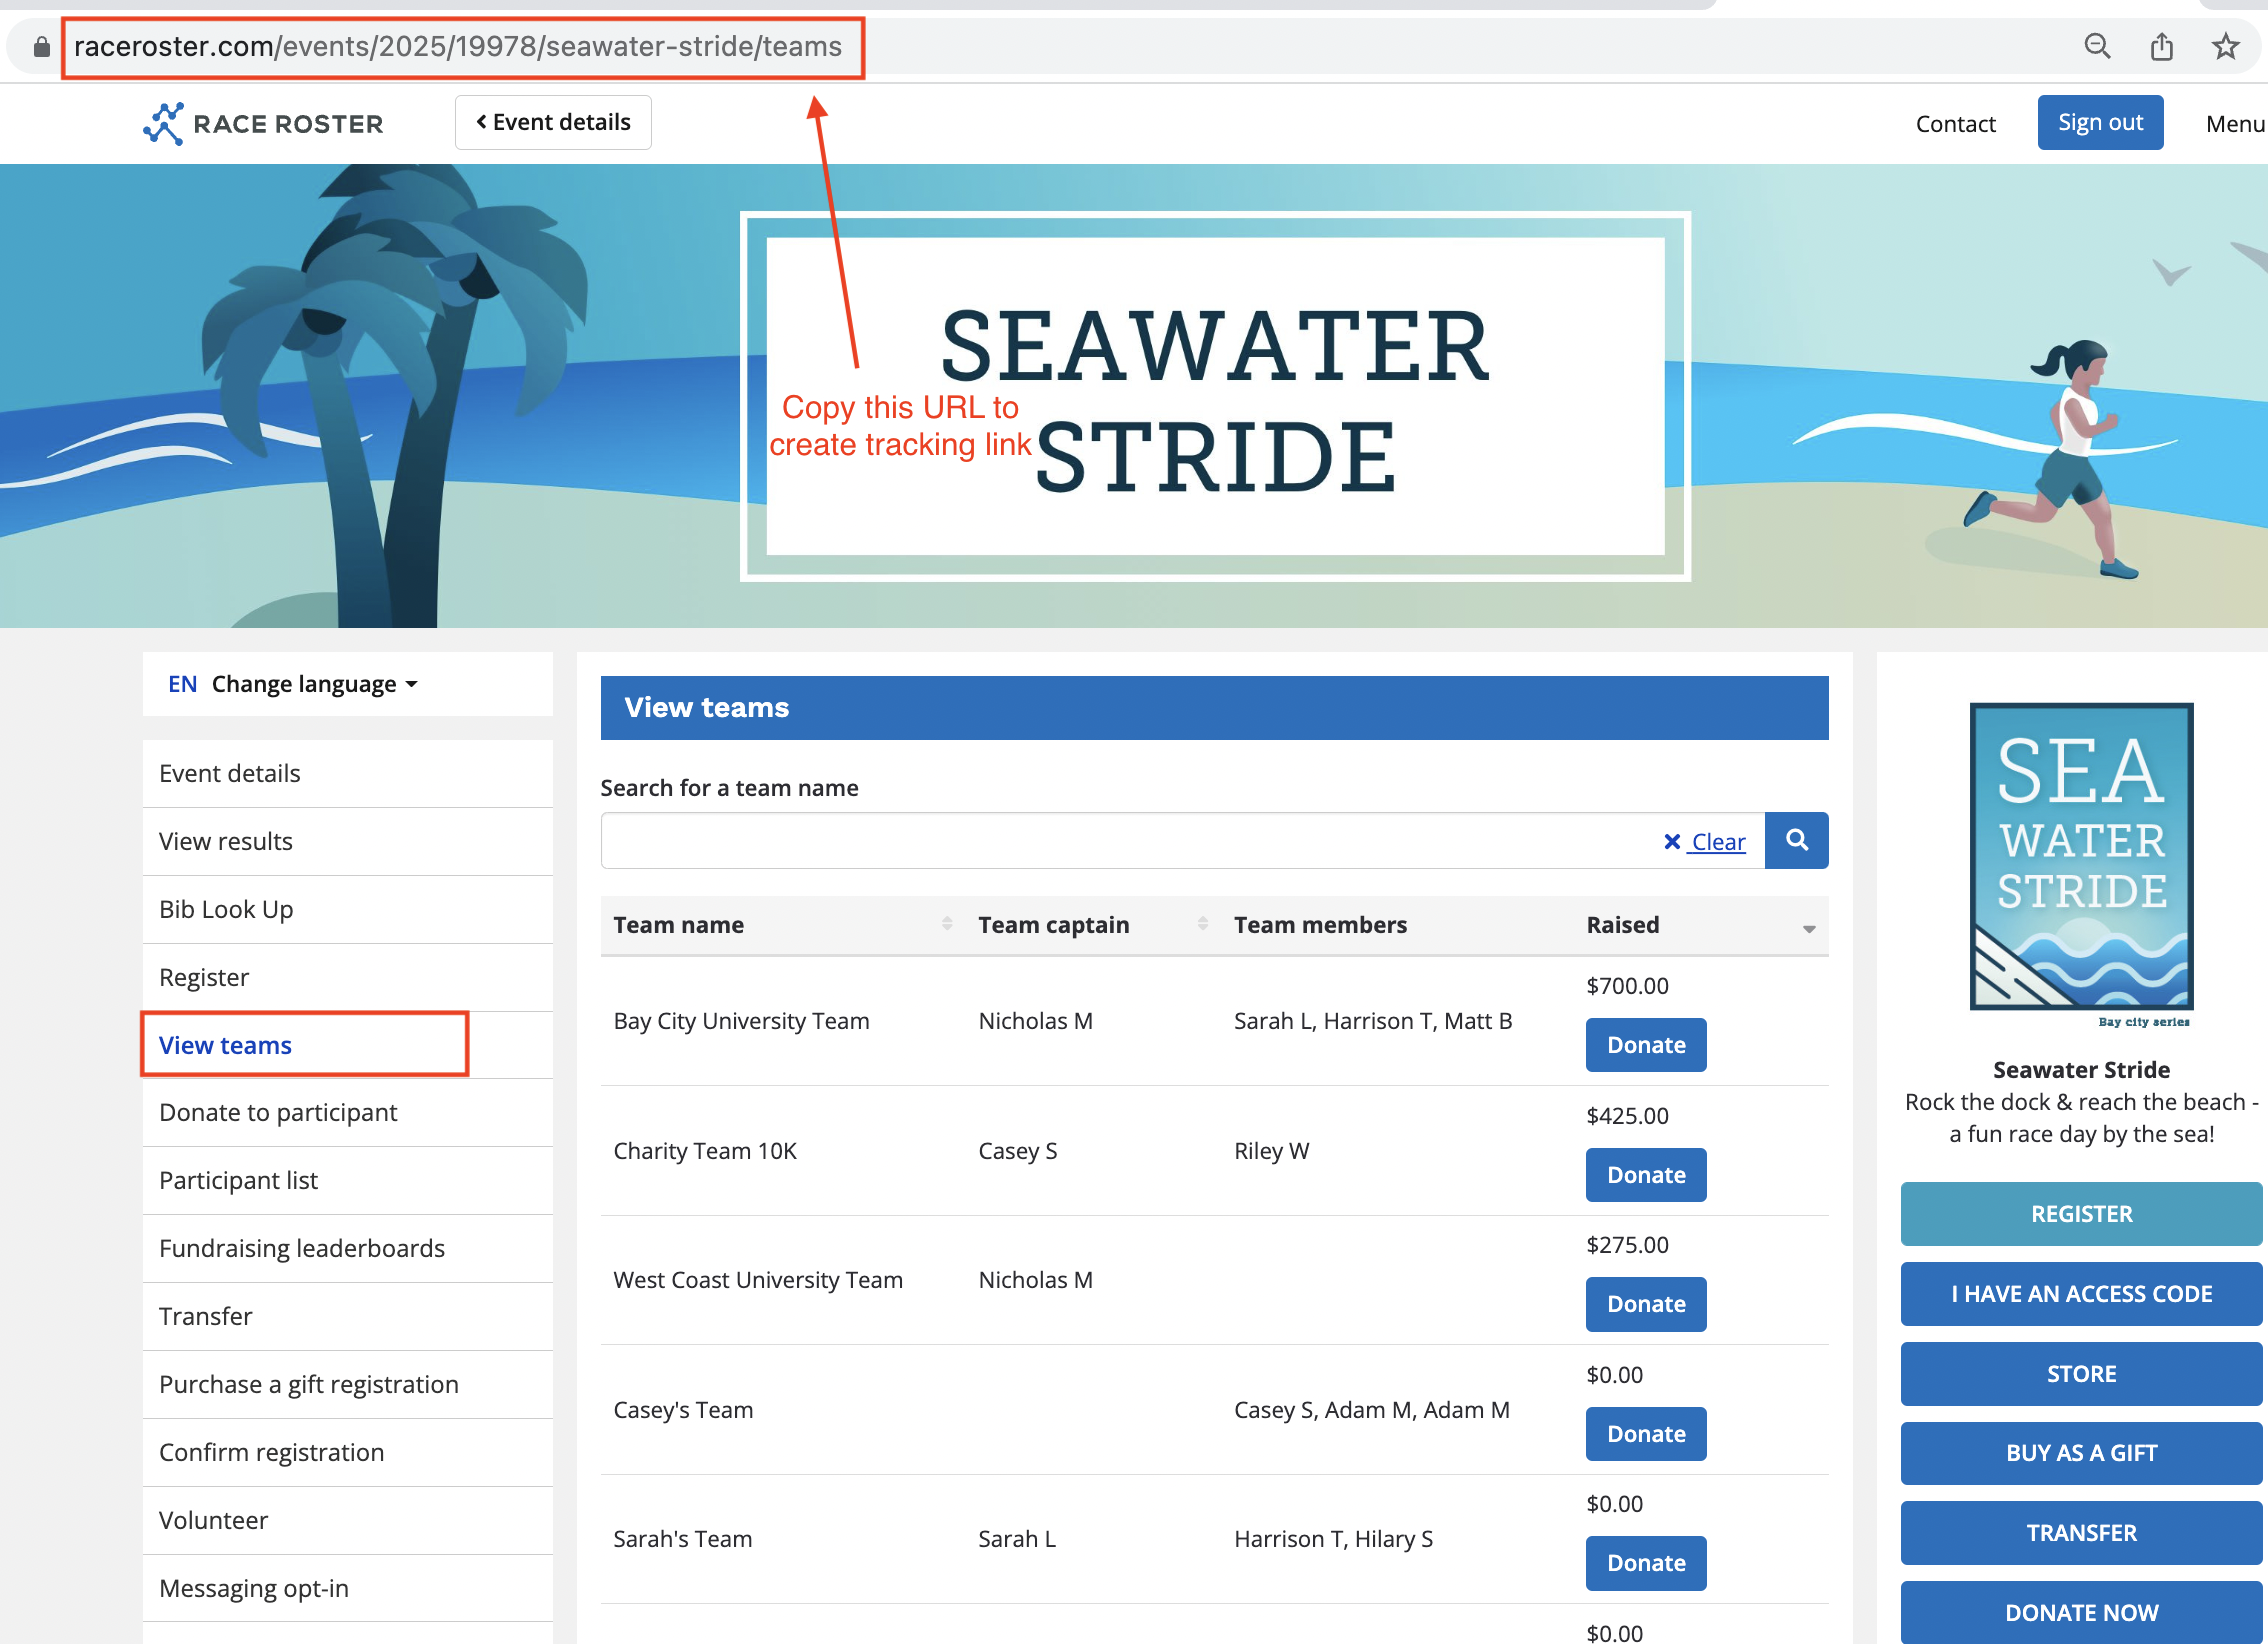Donate to Bay City University Team
Image resolution: width=2268 pixels, height=1644 pixels.
(x=1645, y=1045)
